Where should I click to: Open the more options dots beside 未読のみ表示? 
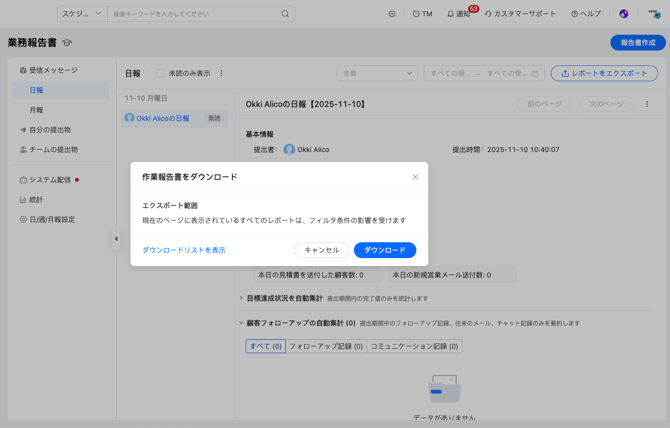pos(221,73)
